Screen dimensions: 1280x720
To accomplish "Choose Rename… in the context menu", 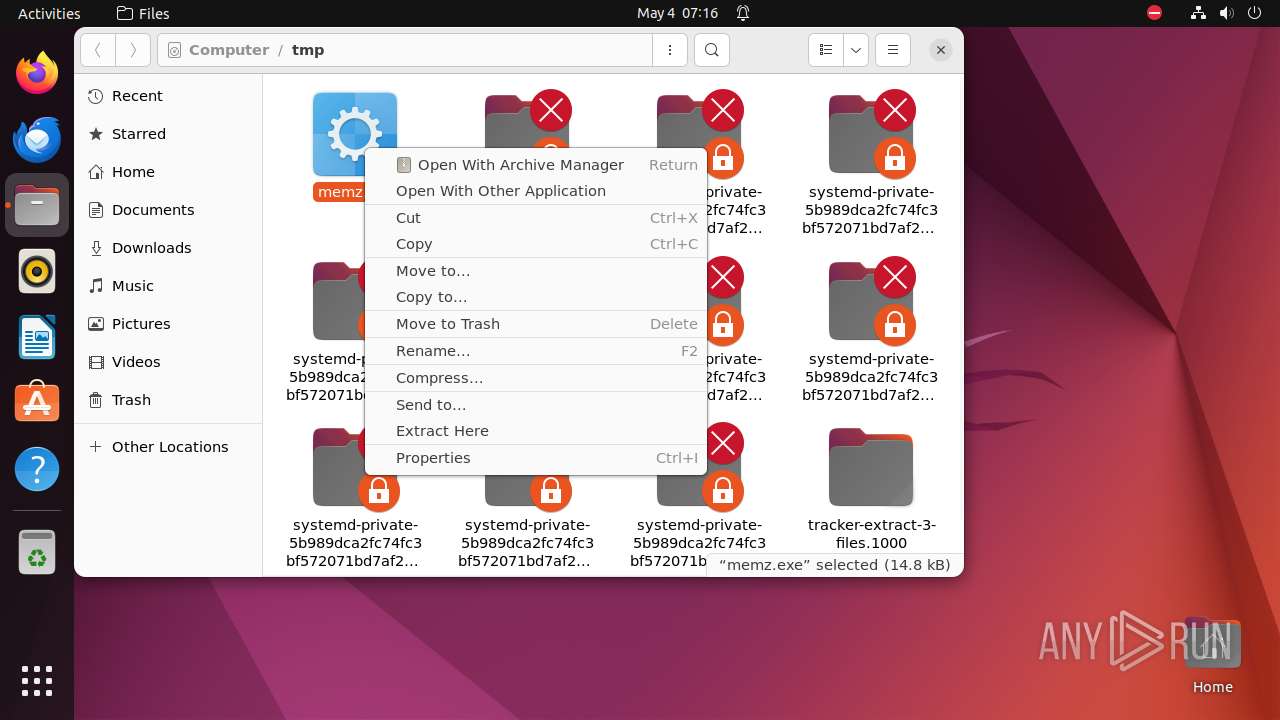I will coord(537,351).
